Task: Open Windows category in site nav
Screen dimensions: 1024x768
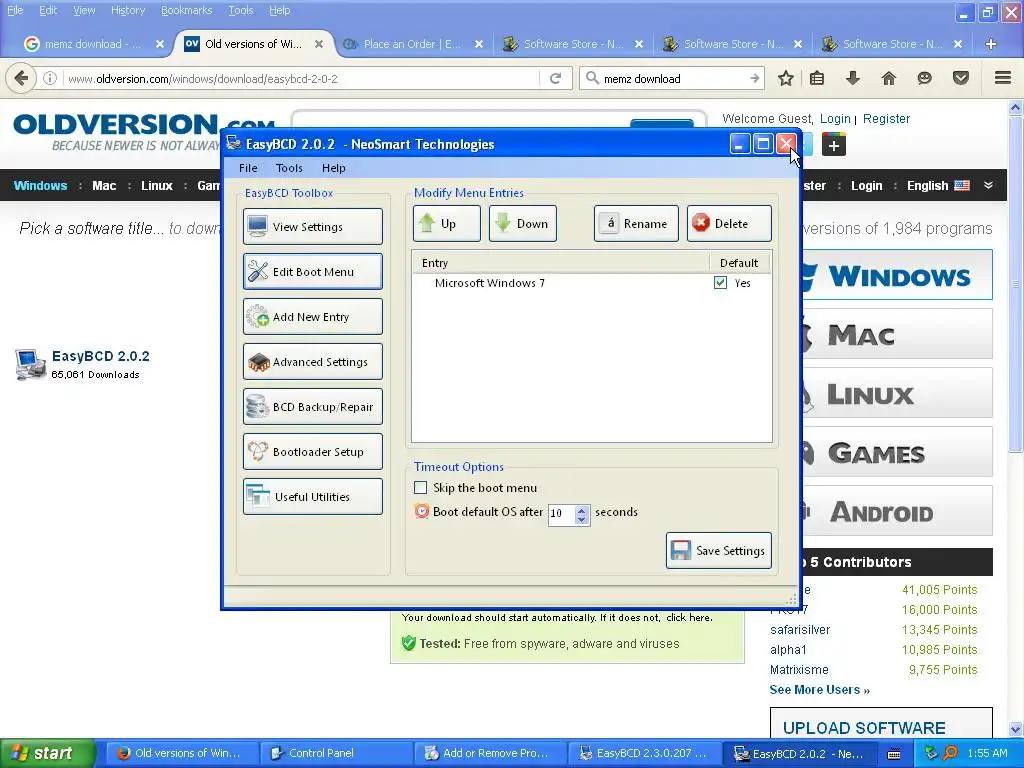Action: pos(40,185)
